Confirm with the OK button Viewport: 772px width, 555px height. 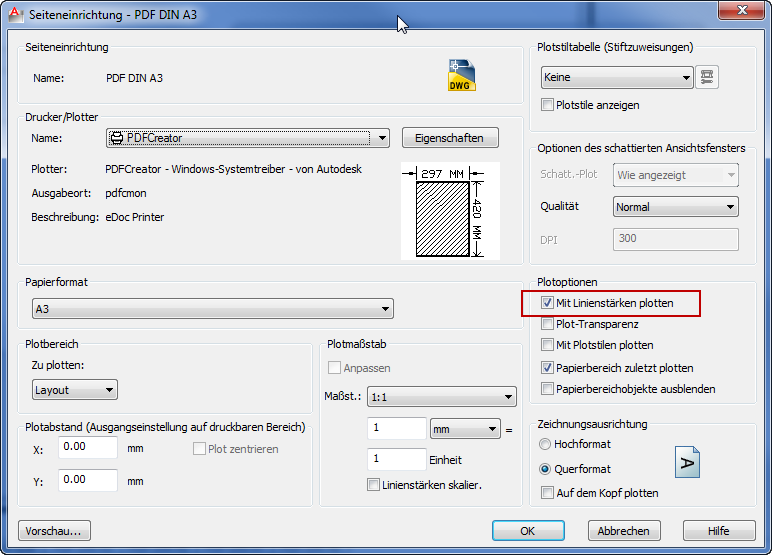point(528,531)
